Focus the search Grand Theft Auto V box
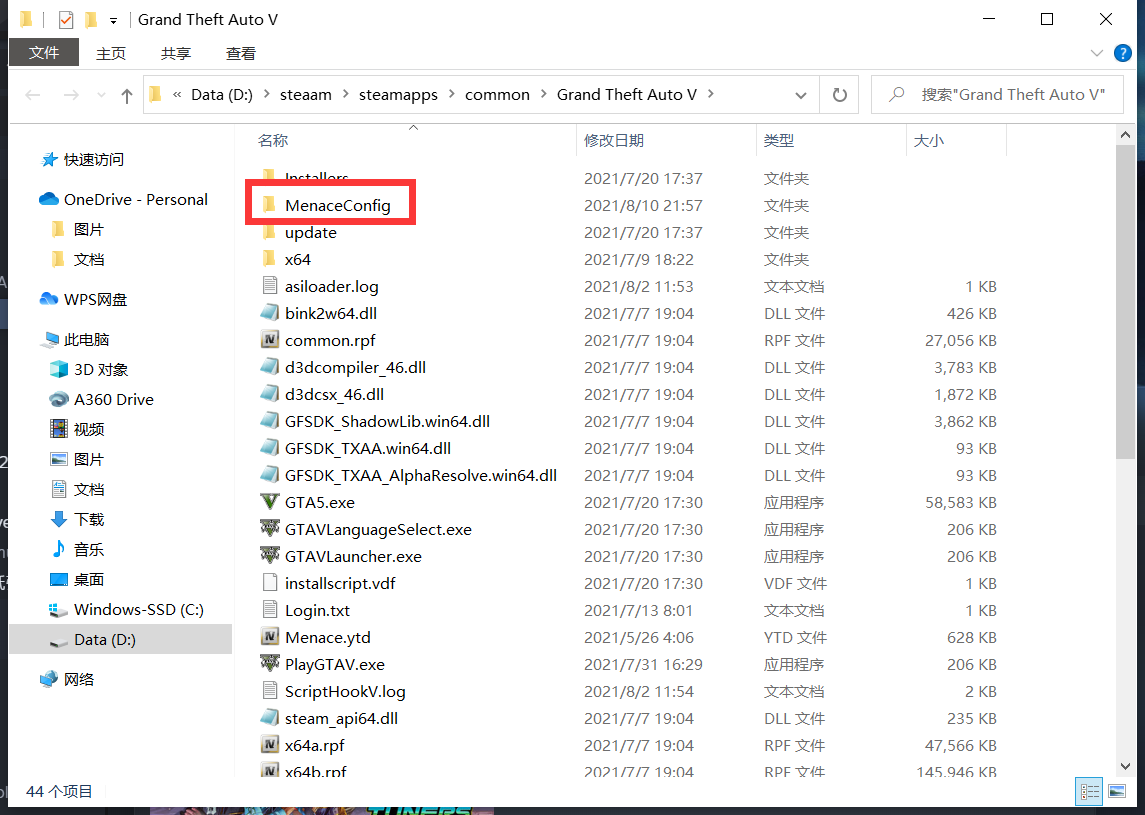The height and width of the screenshot is (815, 1145). [997, 95]
